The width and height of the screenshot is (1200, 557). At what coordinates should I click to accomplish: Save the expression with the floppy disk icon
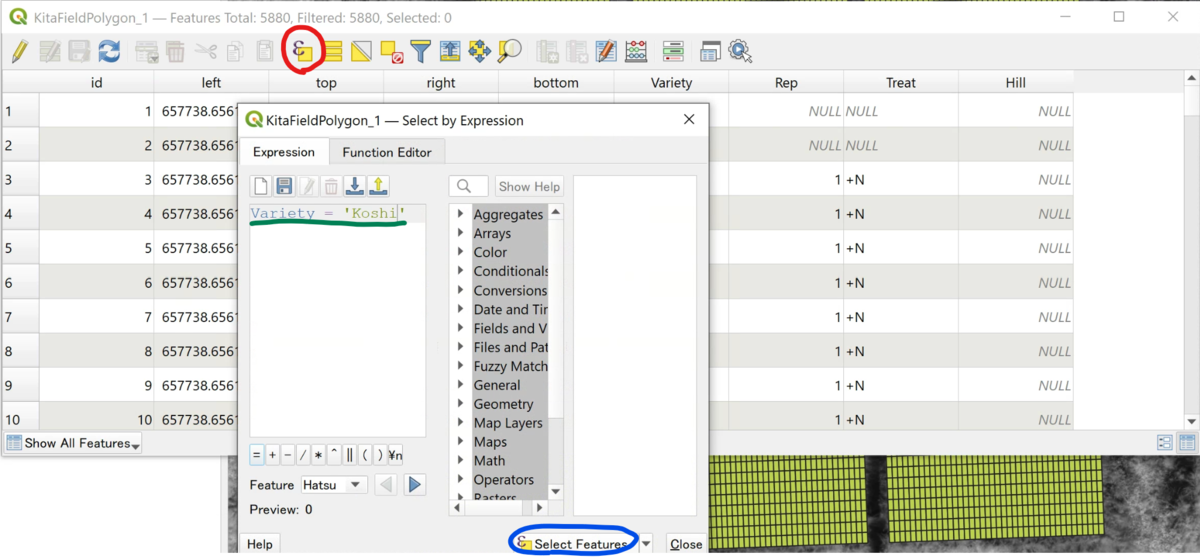point(284,186)
